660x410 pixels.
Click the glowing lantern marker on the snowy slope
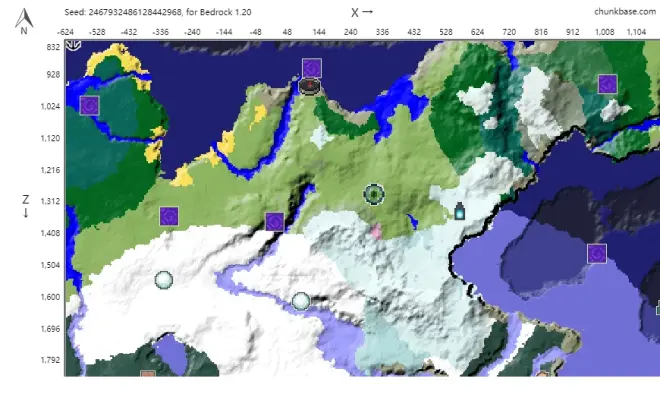[x=459, y=211]
